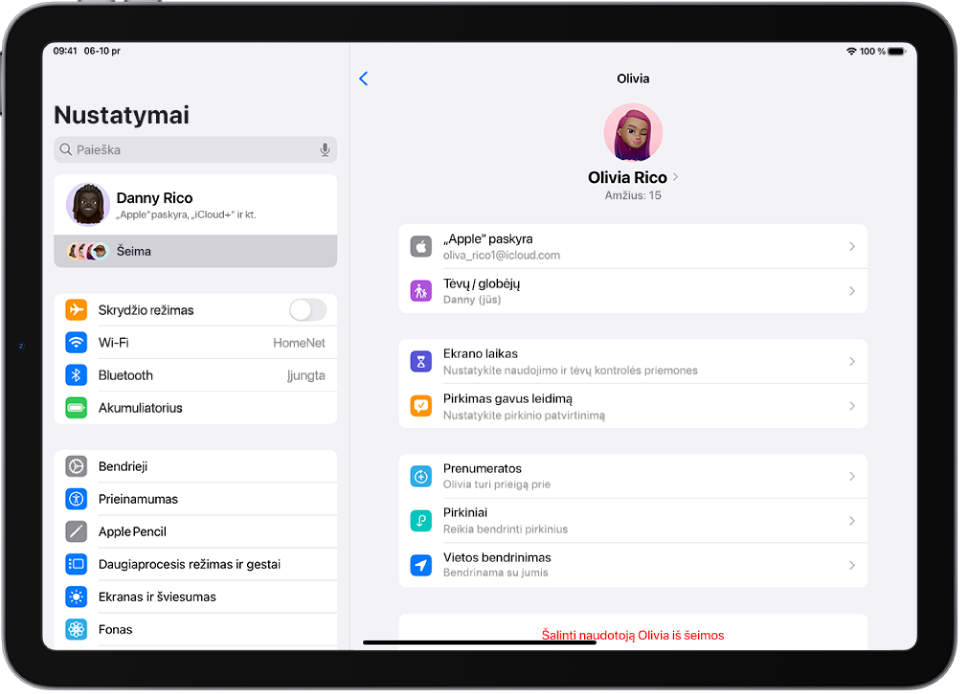The image size is (960, 694).
Task: Tap the back arrow in Olivia's page
Action: 364,78
